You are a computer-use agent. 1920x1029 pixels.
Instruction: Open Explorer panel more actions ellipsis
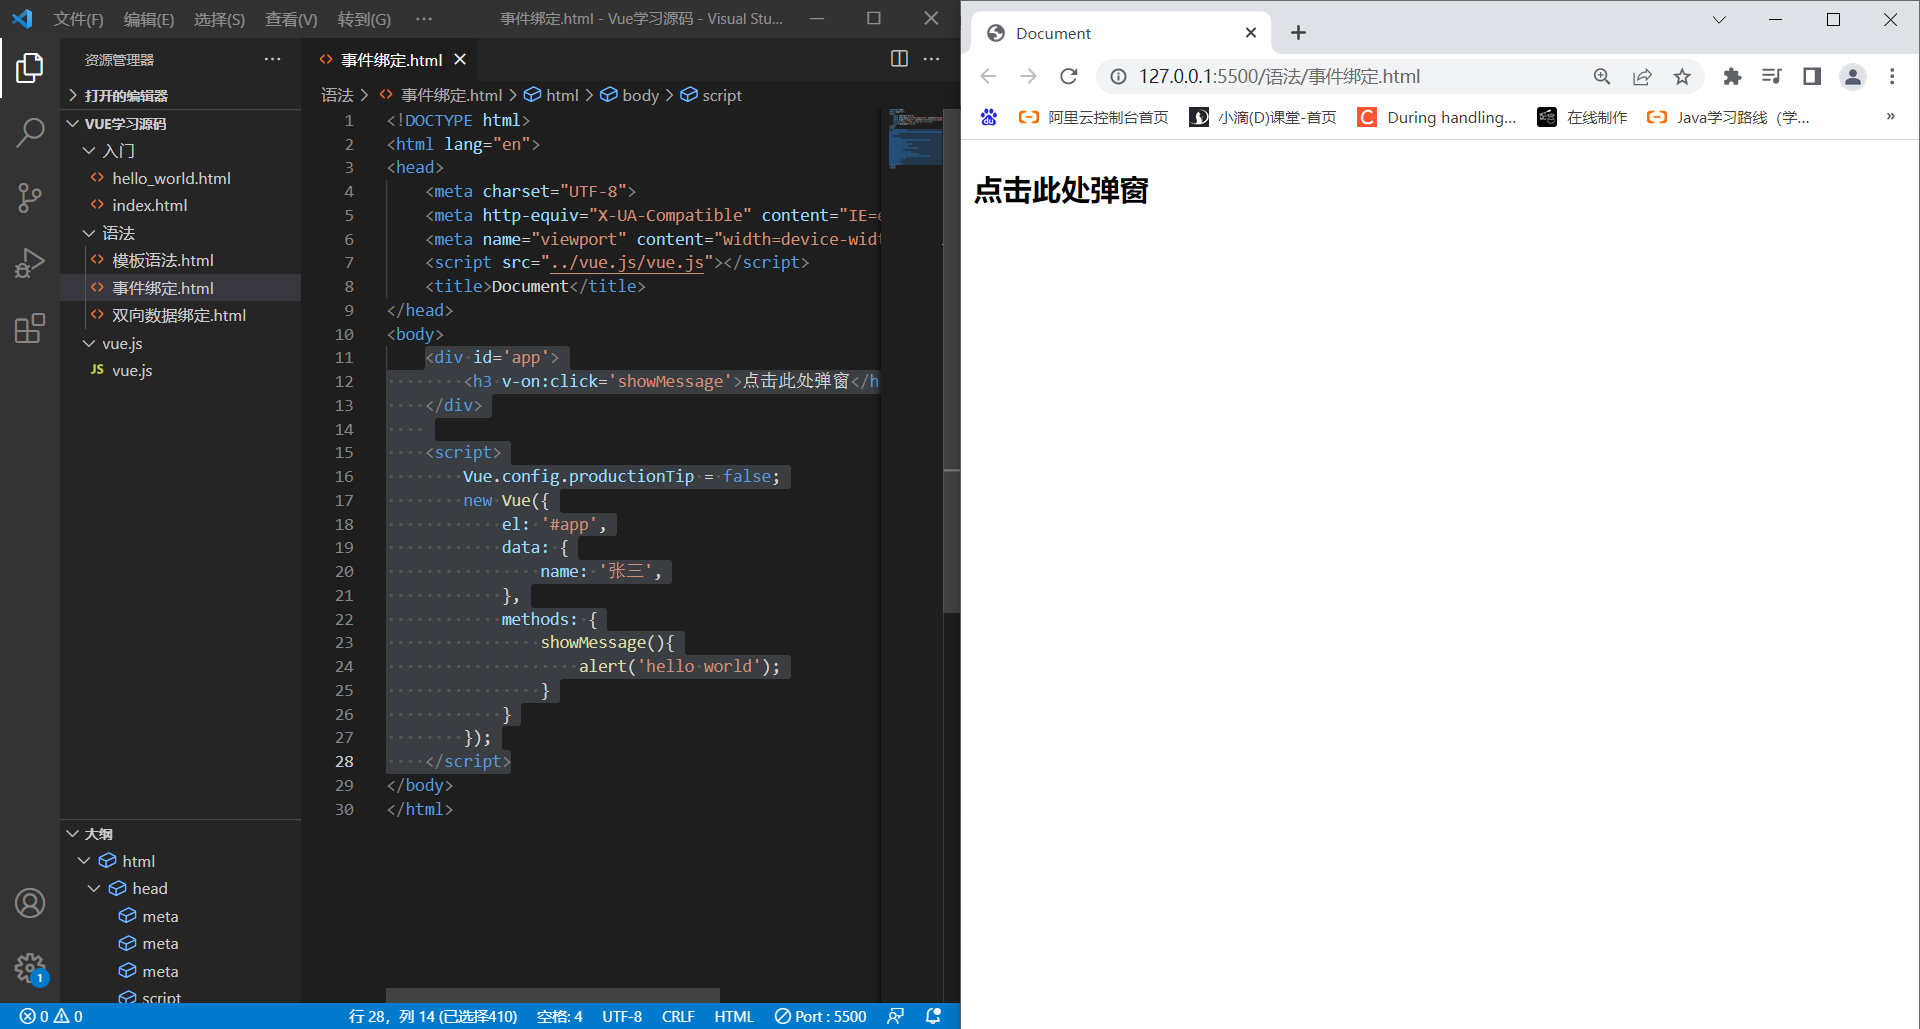tap(272, 59)
